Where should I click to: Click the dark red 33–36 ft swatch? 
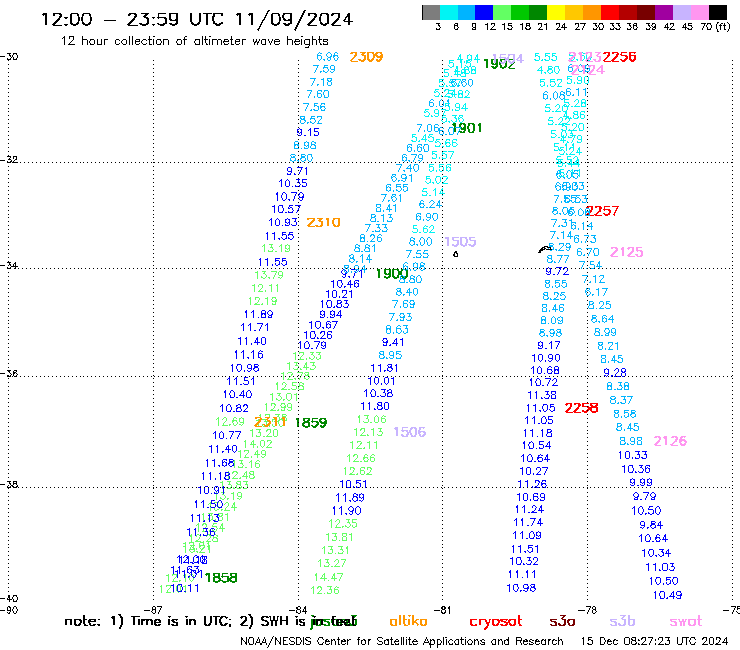pos(628,12)
